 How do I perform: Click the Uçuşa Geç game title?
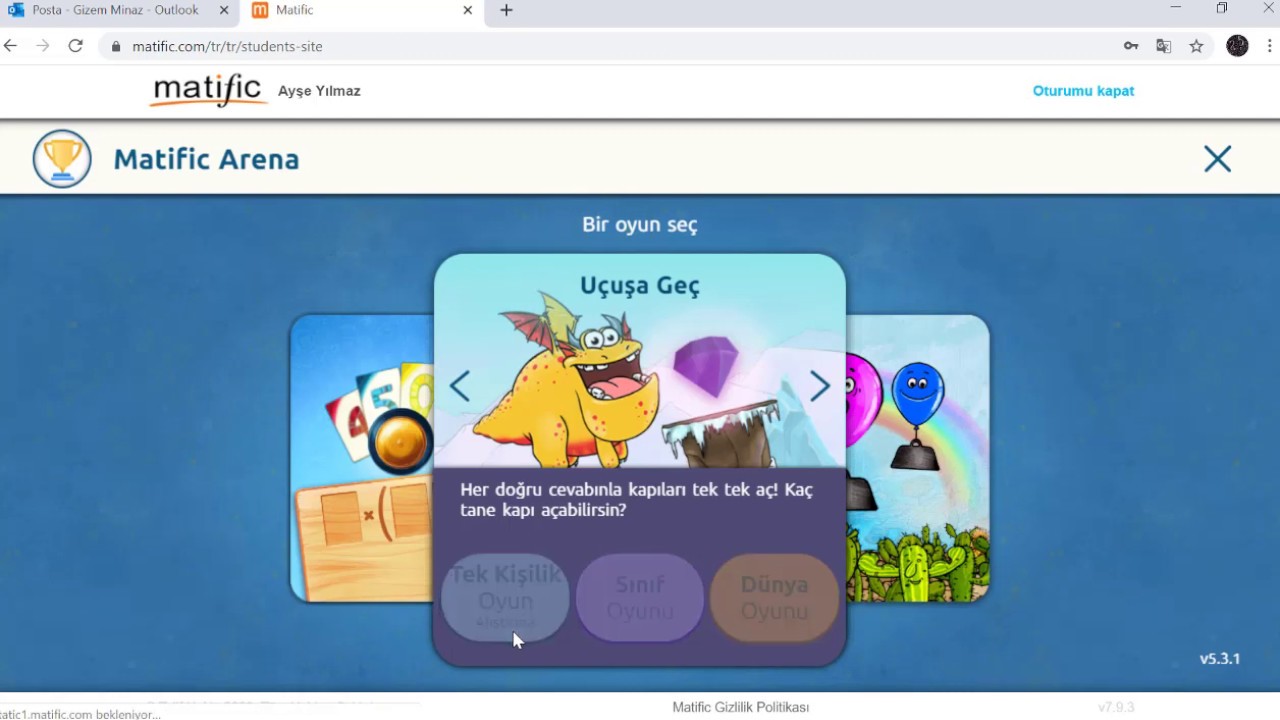point(640,286)
